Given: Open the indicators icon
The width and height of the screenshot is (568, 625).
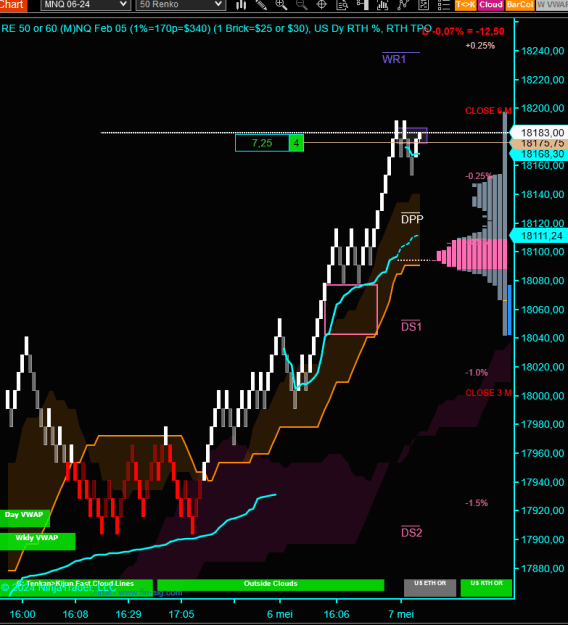Looking at the screenshot, I should coord(383,5).
